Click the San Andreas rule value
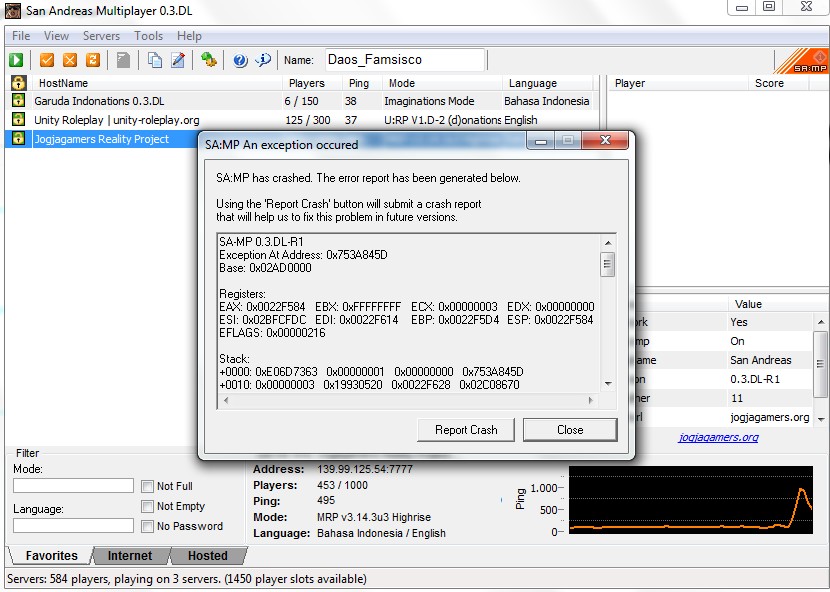 tap(761, 360)
